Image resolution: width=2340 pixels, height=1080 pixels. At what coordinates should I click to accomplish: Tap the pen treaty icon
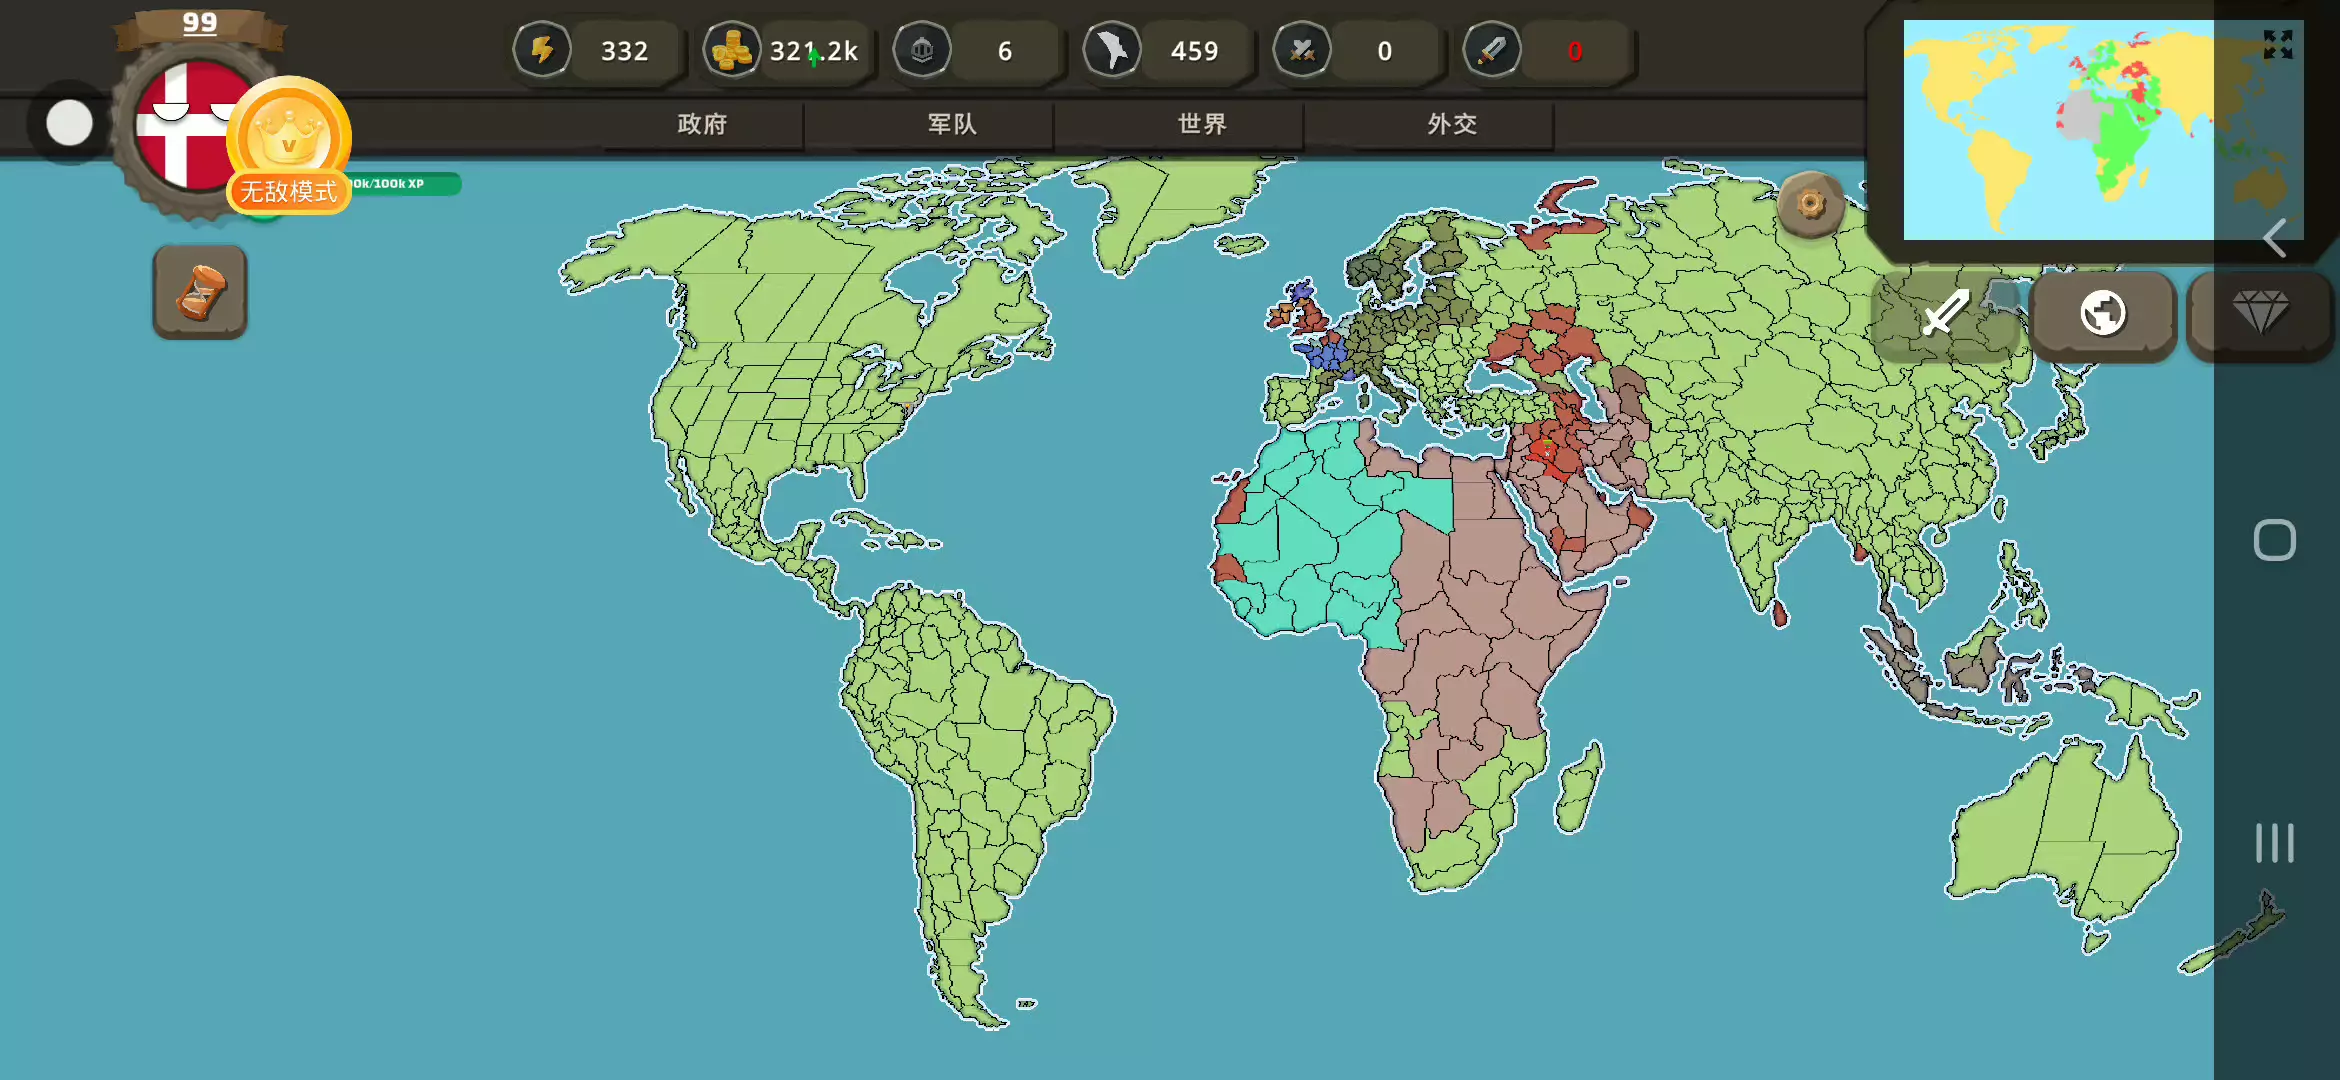point(1491,50)
